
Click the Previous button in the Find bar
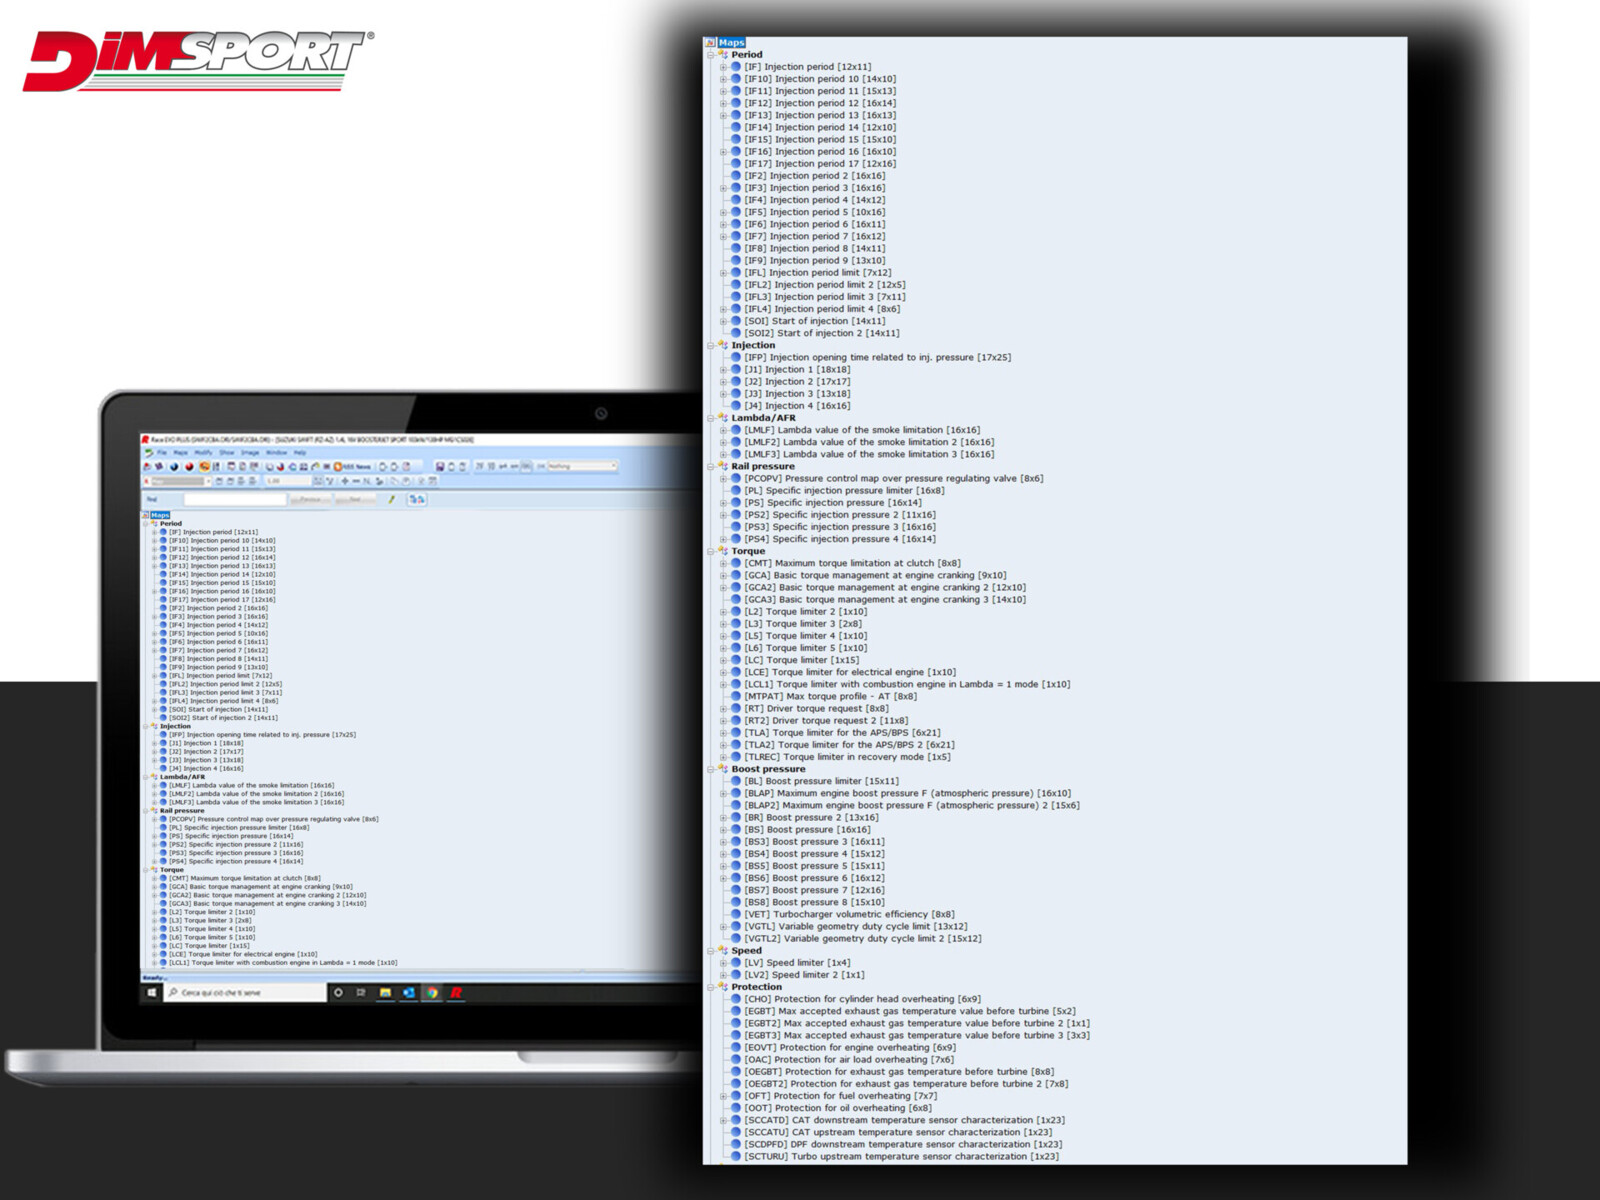pos(309,499)
